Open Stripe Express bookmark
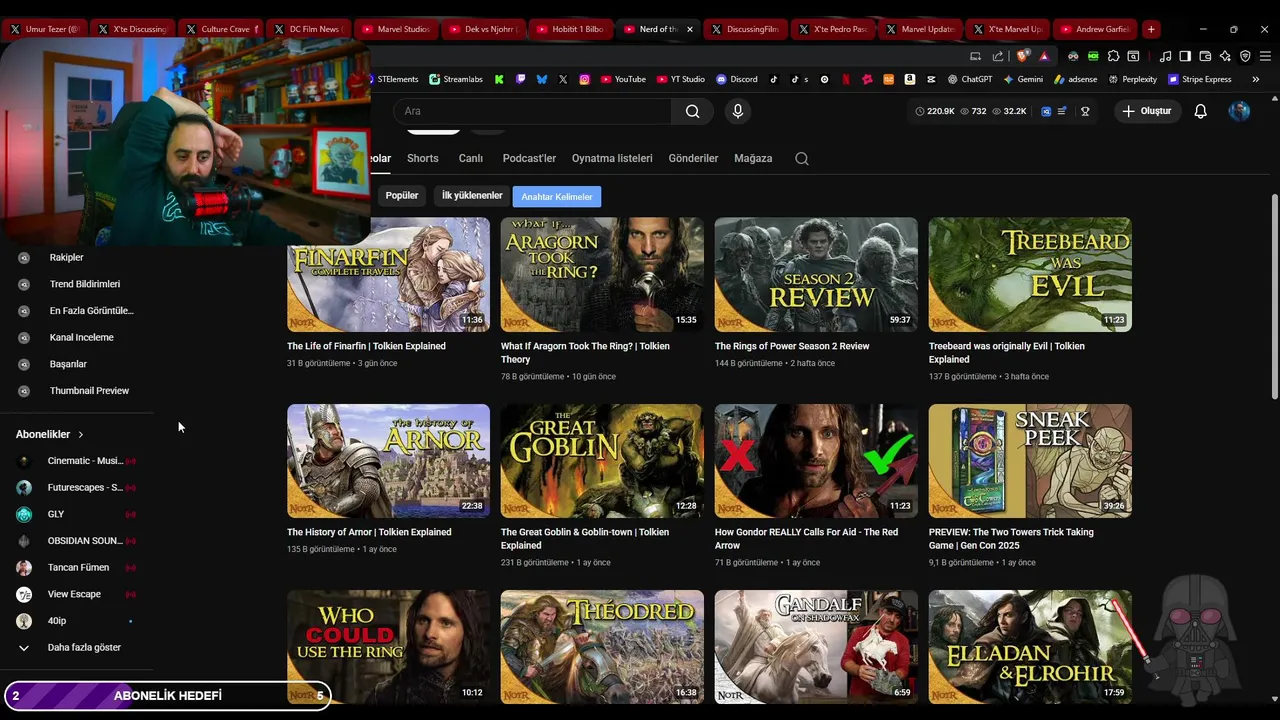The width and height of the screenshot is (1280, 720). coord(1200,79)
